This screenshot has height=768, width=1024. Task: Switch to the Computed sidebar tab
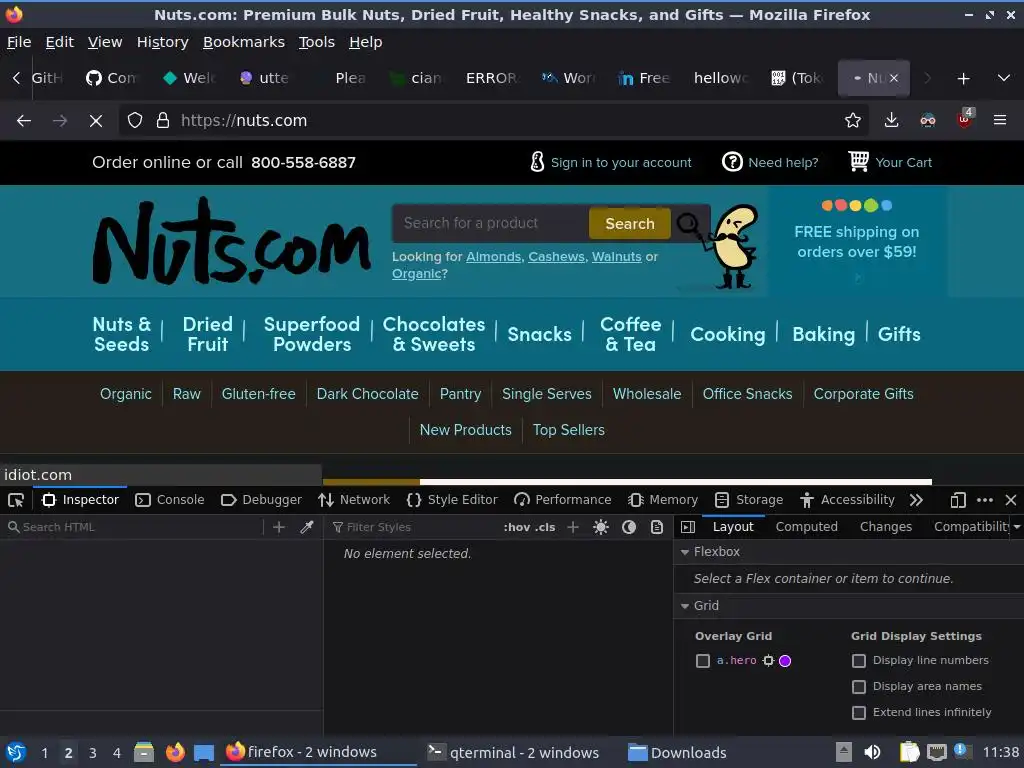tap(807, 527)
